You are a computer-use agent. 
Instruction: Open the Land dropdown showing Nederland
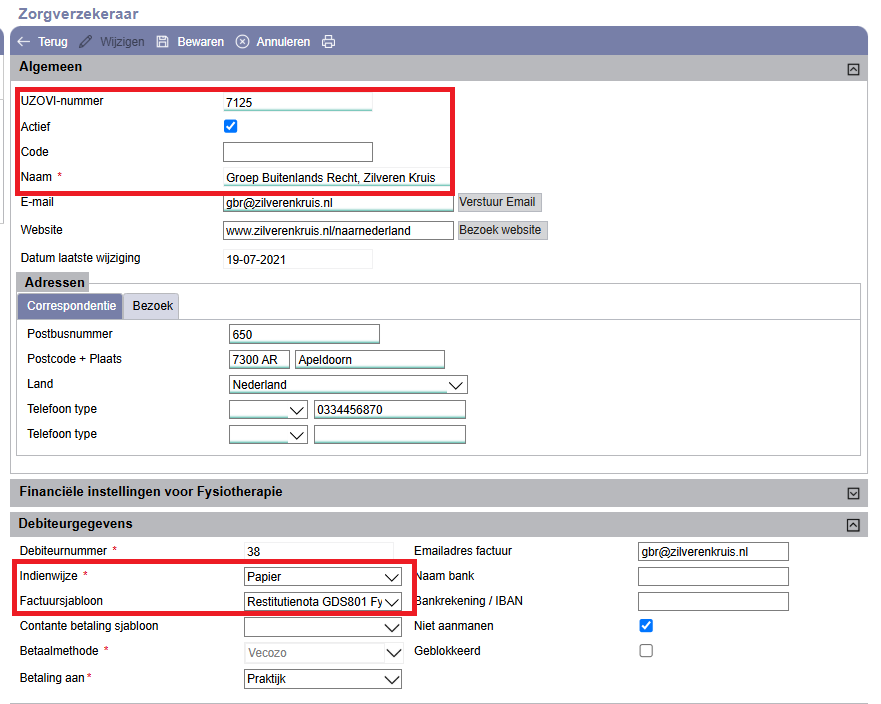pyautogui.click(x=348, y=385)
